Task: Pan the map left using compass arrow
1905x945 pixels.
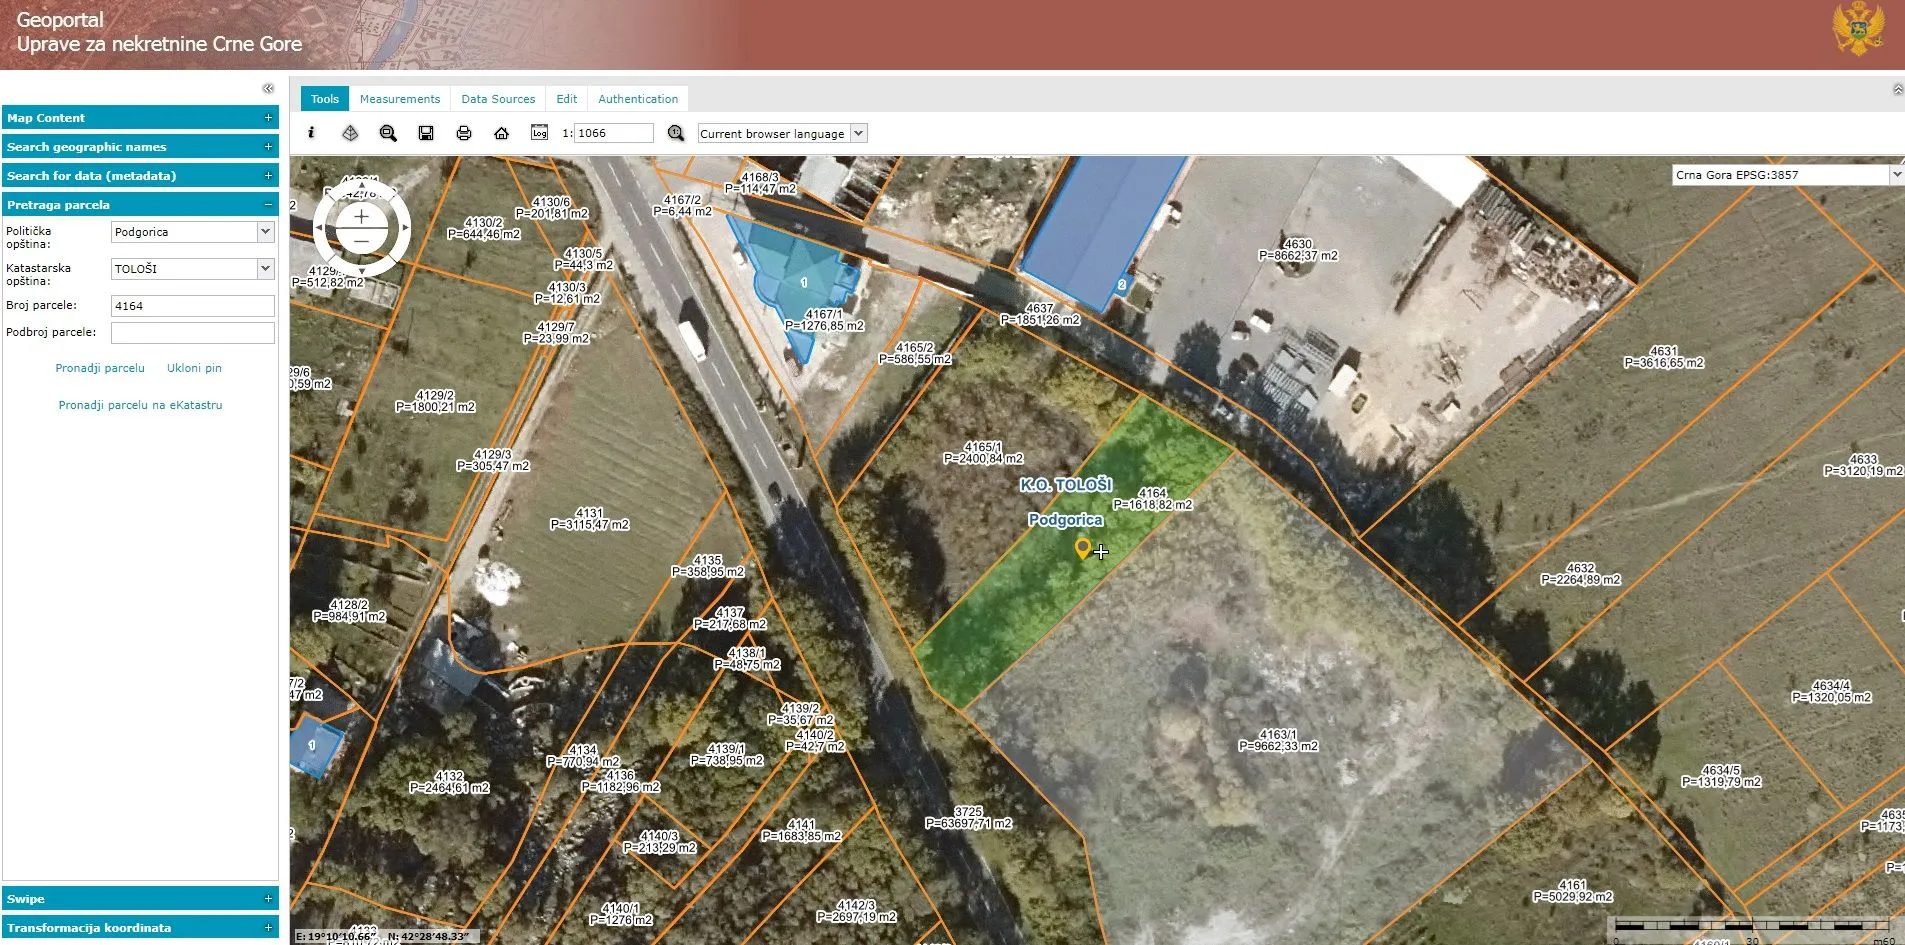Action: click(319, 228)
